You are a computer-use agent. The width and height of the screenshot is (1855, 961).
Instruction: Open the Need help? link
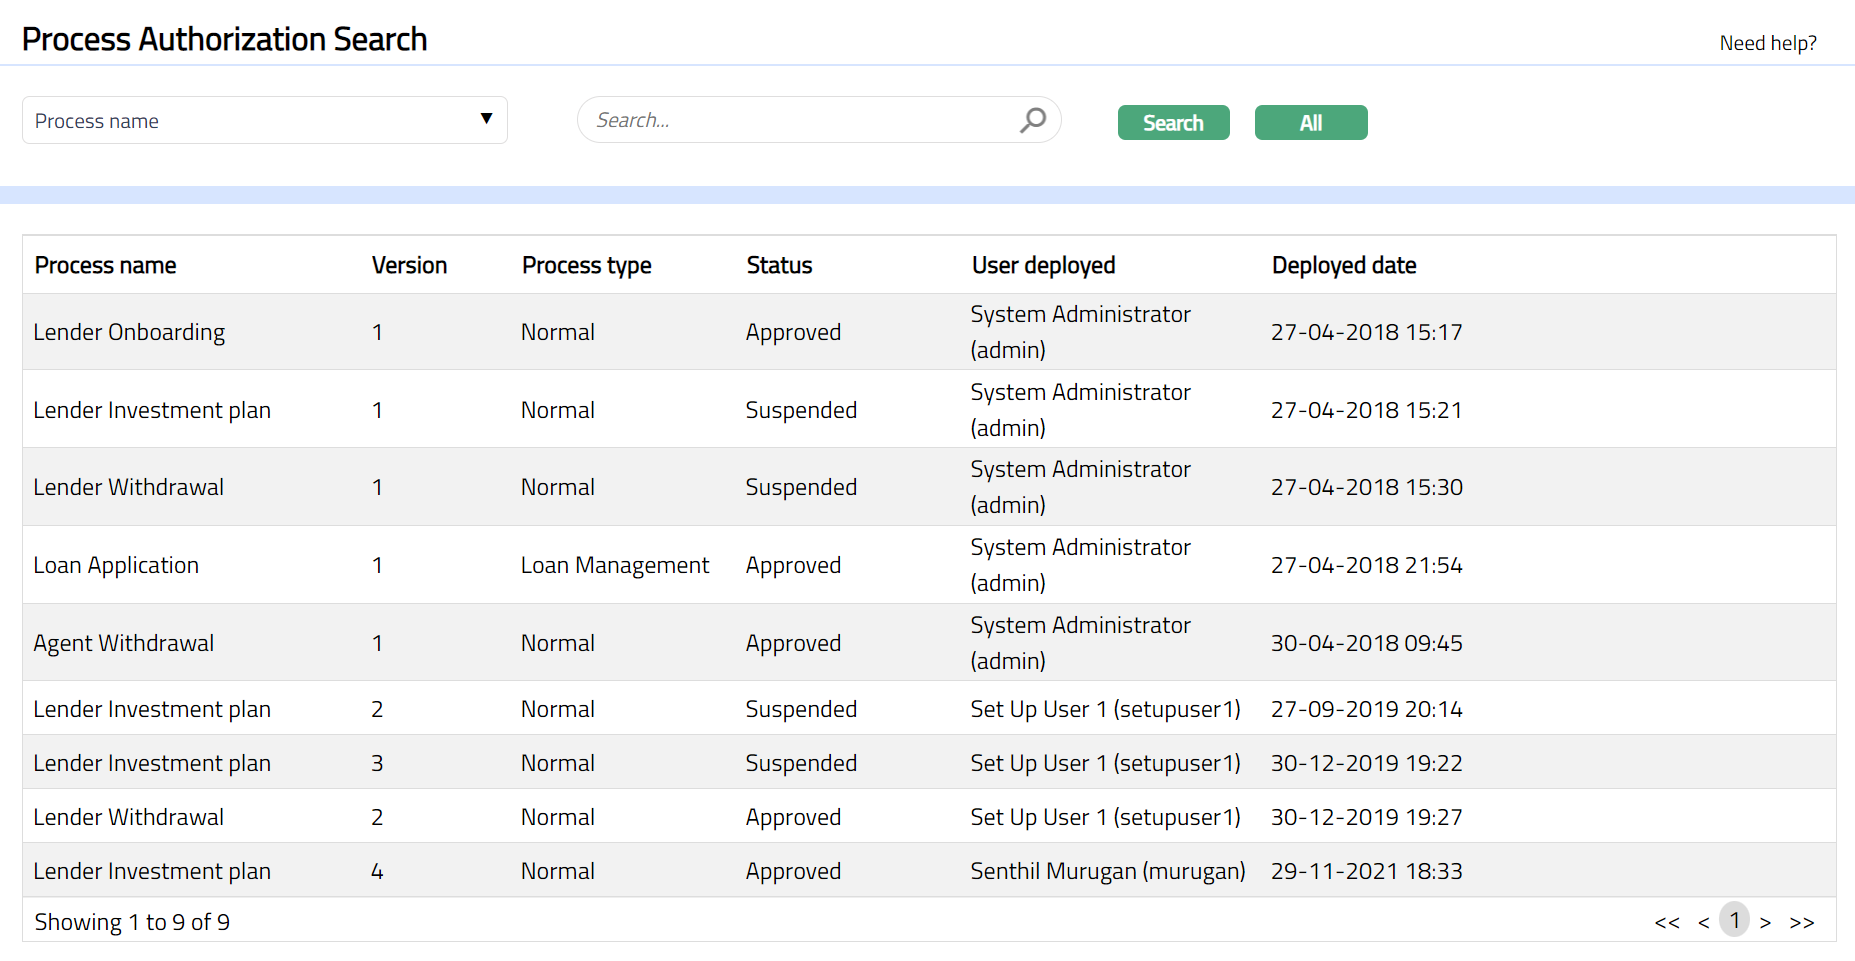[x=1768, y=43]
